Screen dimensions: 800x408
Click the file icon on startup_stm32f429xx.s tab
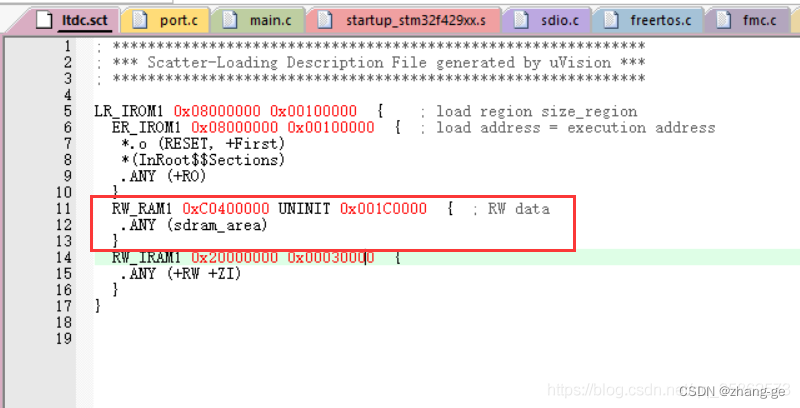(325, 20)
